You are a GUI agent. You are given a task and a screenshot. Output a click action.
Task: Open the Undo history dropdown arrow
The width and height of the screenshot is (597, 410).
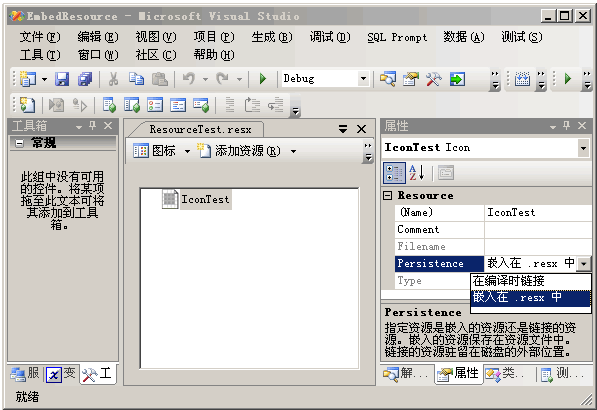205,80
